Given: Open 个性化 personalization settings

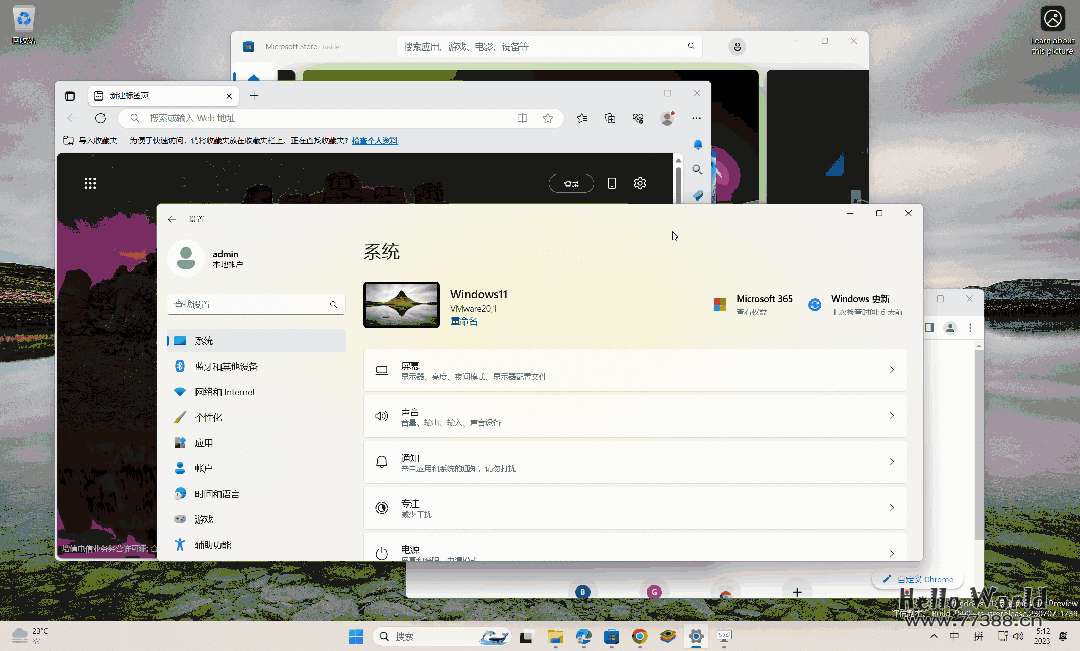Looking at the screenshot, I should tap(255, 417).
